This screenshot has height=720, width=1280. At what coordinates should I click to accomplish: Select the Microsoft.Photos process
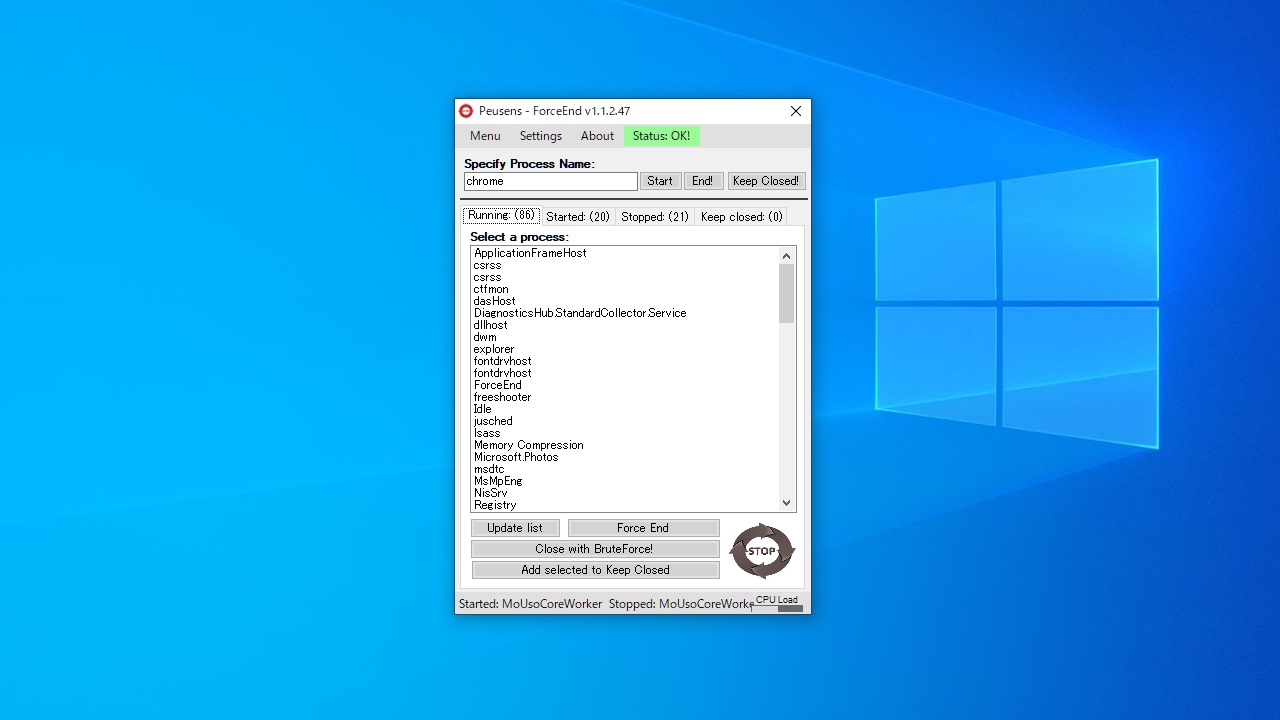point(516,457)
